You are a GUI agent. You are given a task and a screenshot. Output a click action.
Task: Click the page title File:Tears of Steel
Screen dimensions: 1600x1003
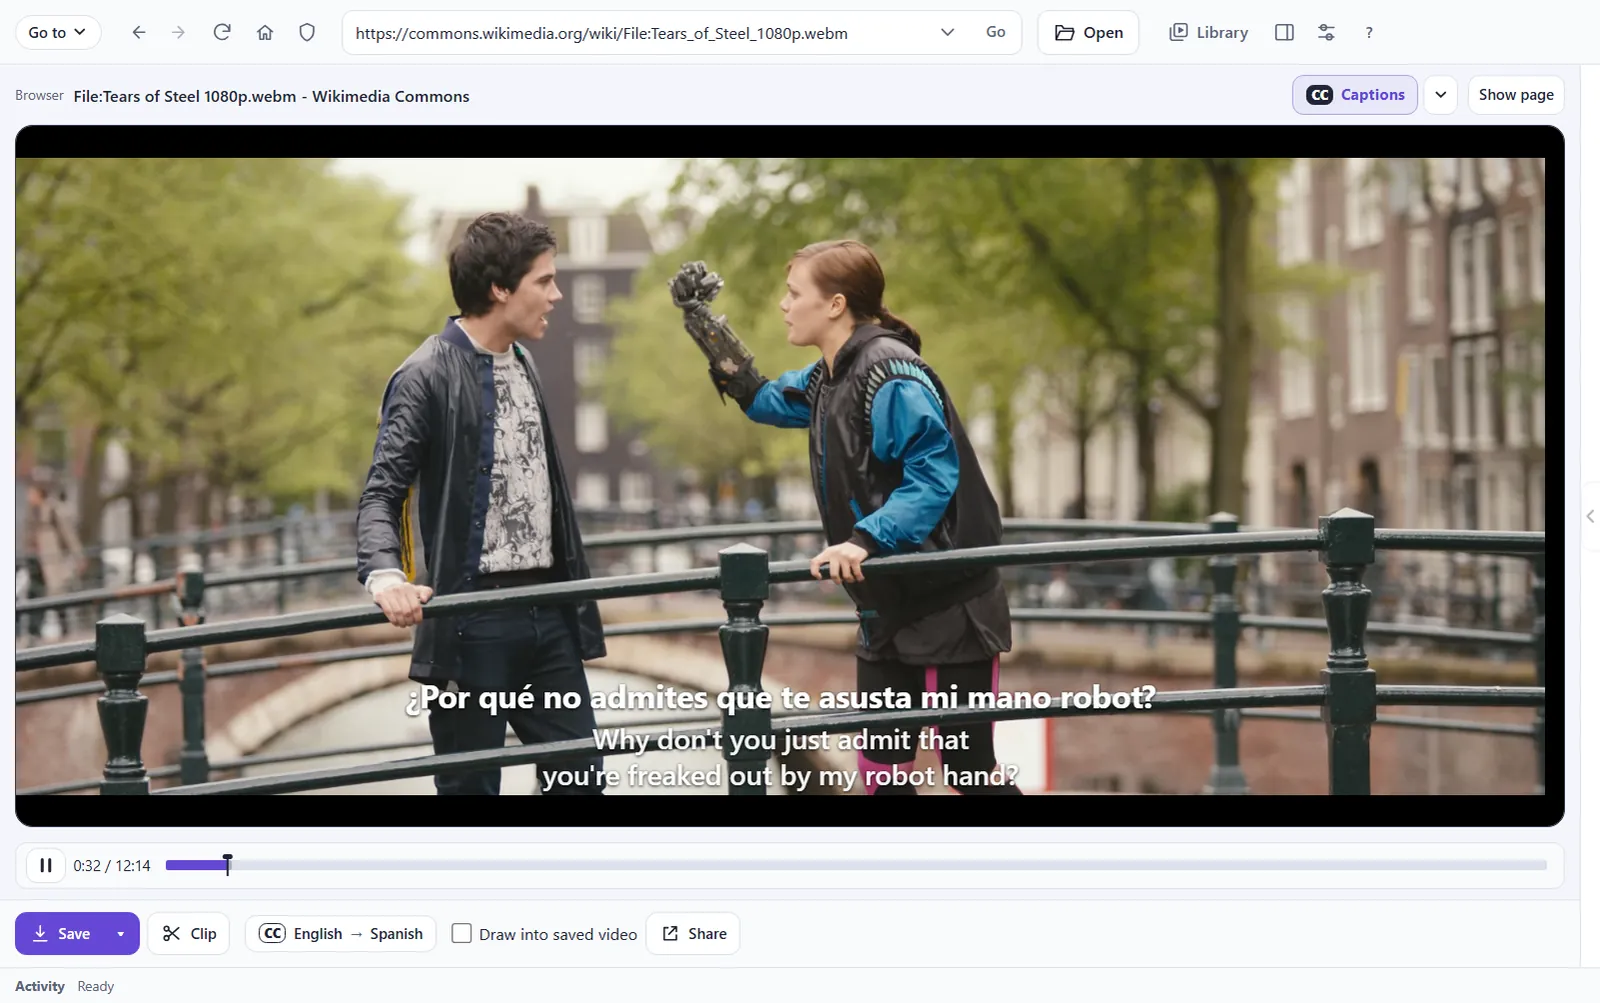pyautogui.click(x=271, y=96)
